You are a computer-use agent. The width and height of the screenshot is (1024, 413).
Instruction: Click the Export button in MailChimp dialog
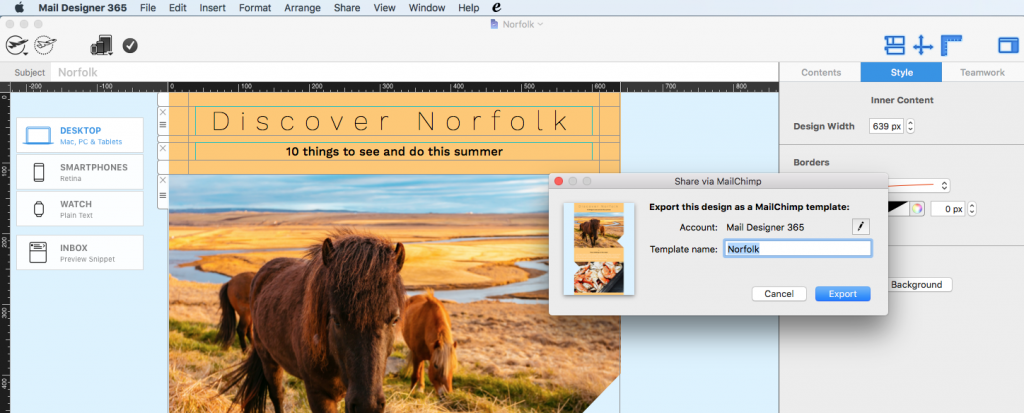[x=842, y=294]
